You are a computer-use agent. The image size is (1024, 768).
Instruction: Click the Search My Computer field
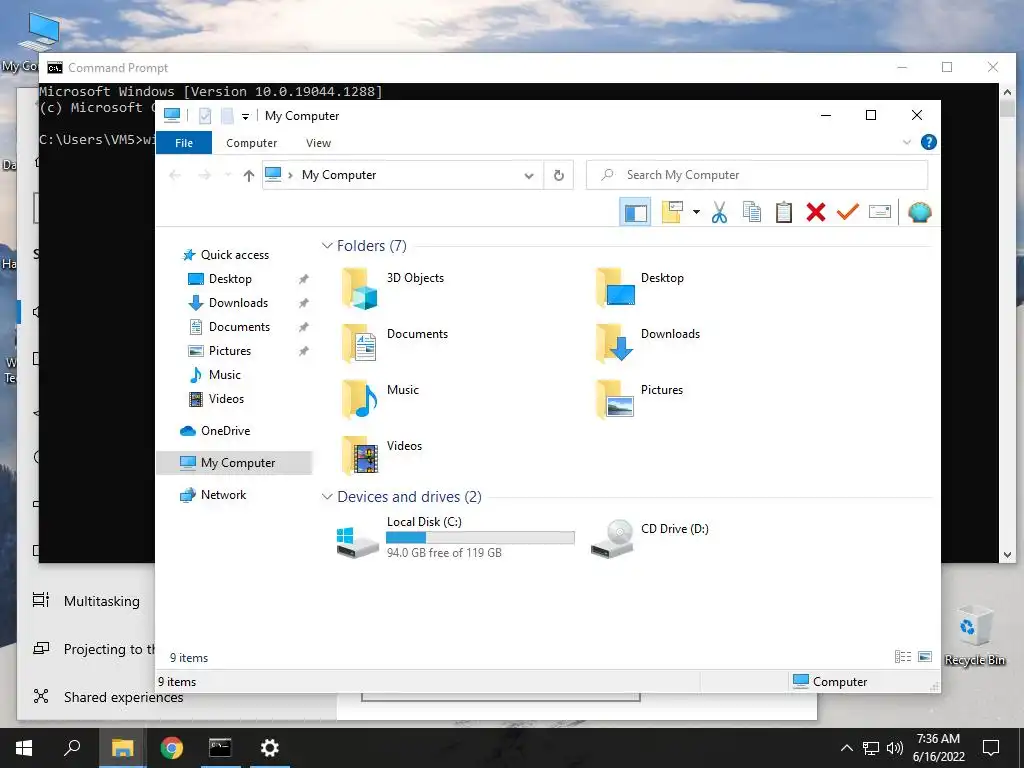coord(757,175)
